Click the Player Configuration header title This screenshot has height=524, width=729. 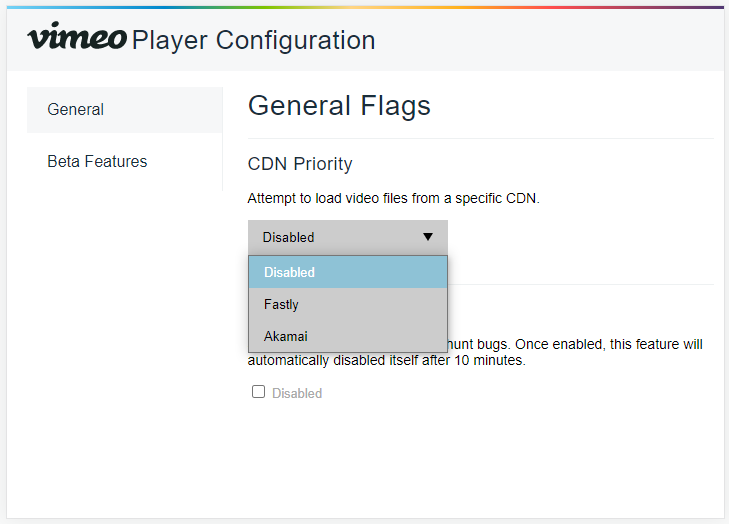tap(253, 40)
